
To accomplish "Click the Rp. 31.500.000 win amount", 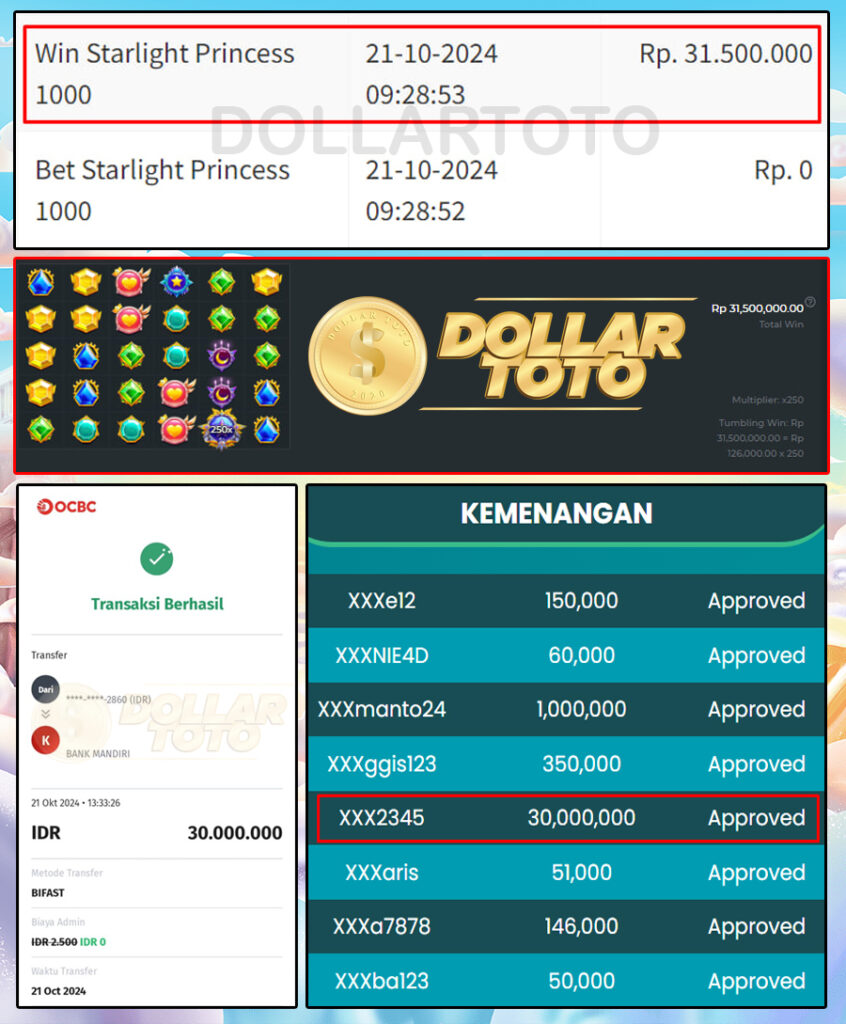I will pyautogui.click(x=726, y=54).
